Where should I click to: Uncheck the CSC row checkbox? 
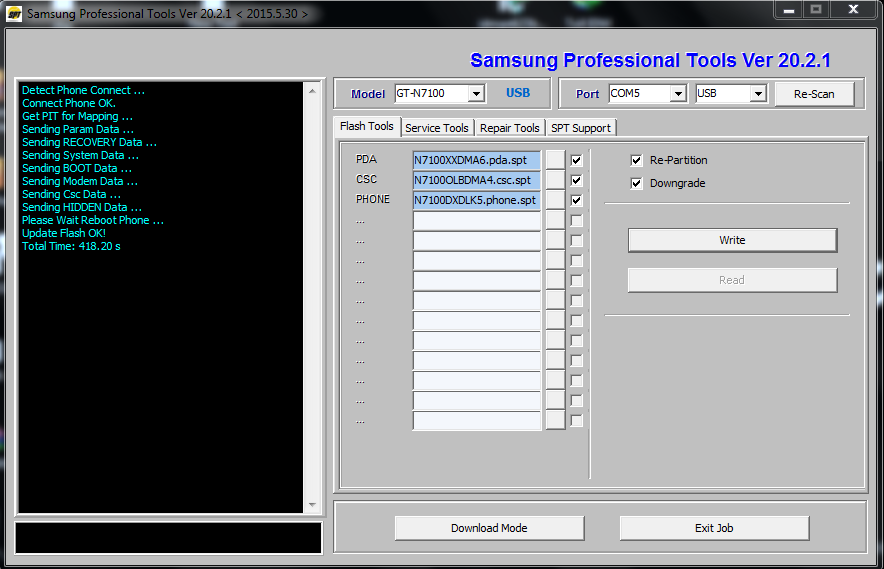(576, 180)
